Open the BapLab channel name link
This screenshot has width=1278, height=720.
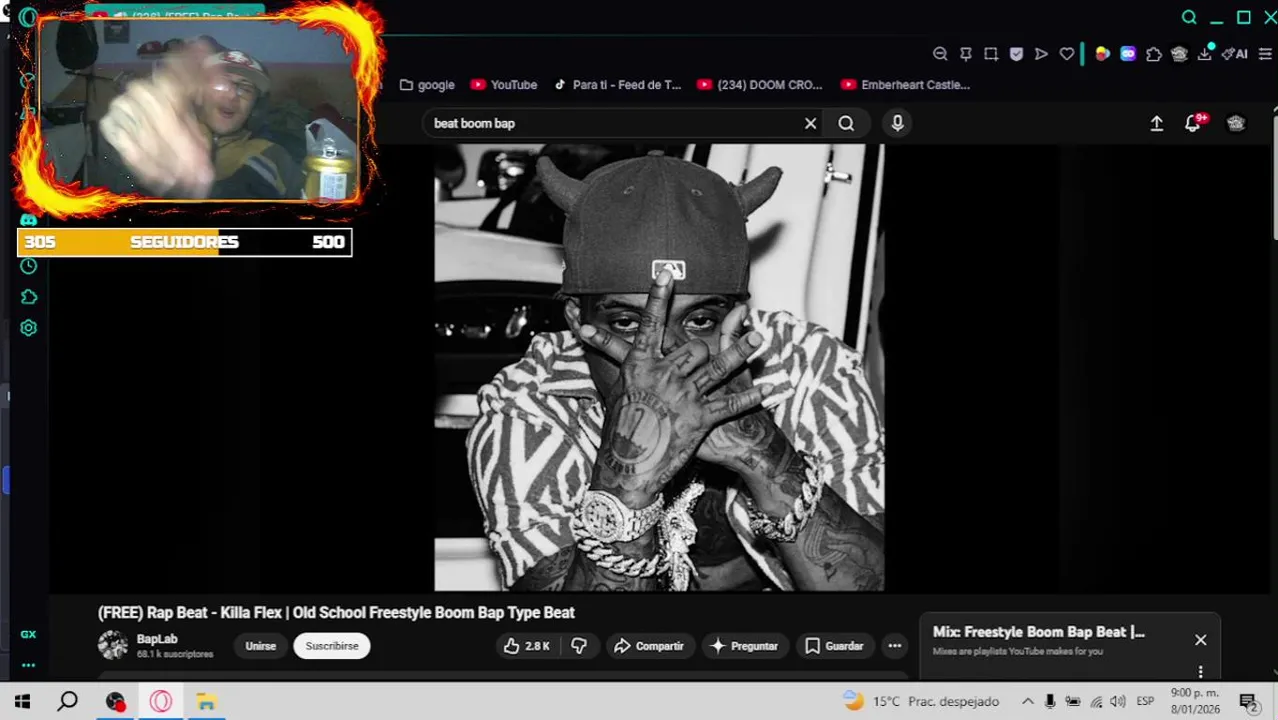coord(157,639)
